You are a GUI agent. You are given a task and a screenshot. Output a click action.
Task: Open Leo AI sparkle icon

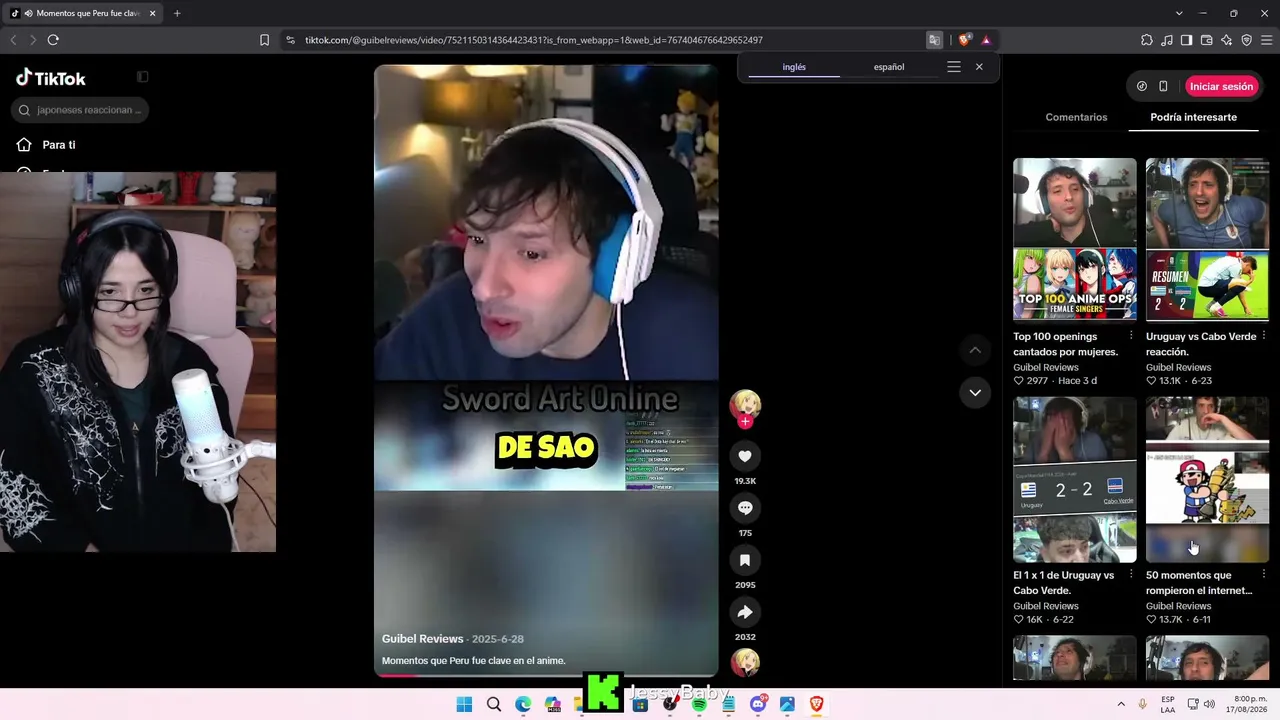coord(1227,40)
